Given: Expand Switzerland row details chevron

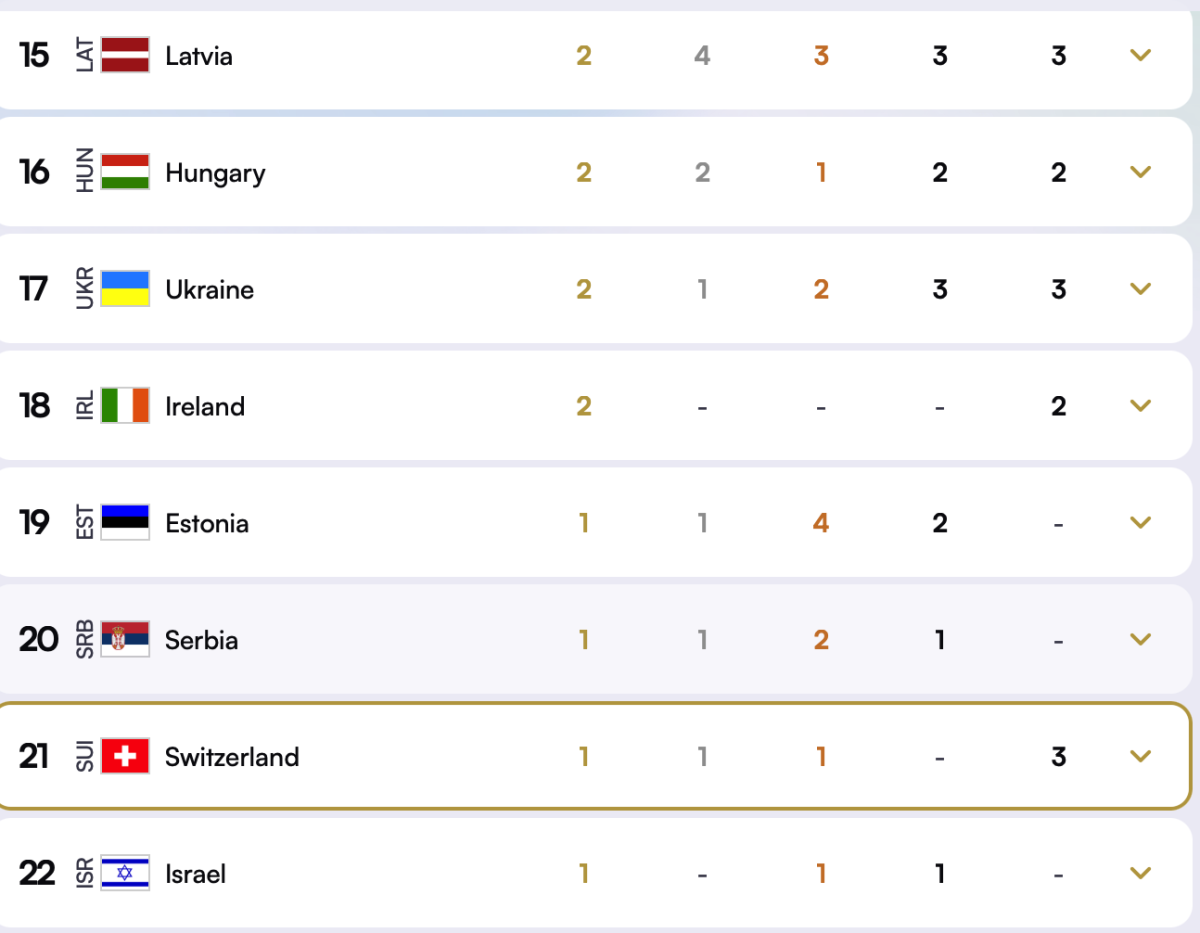Looking at the screenshot, I should (1140, 757).
